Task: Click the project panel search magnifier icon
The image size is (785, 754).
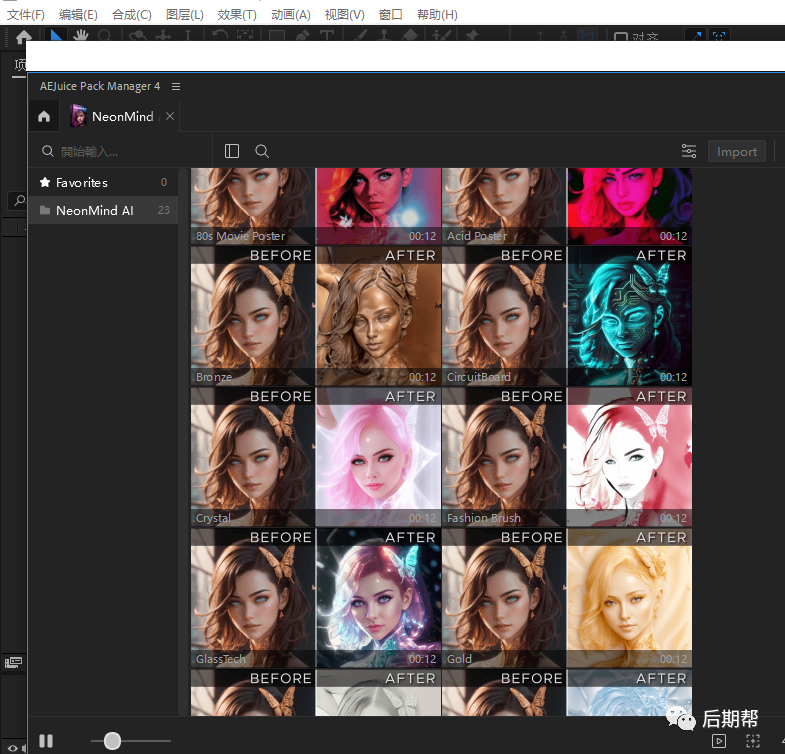Action: pyautogui.click(x=20, y=201)
